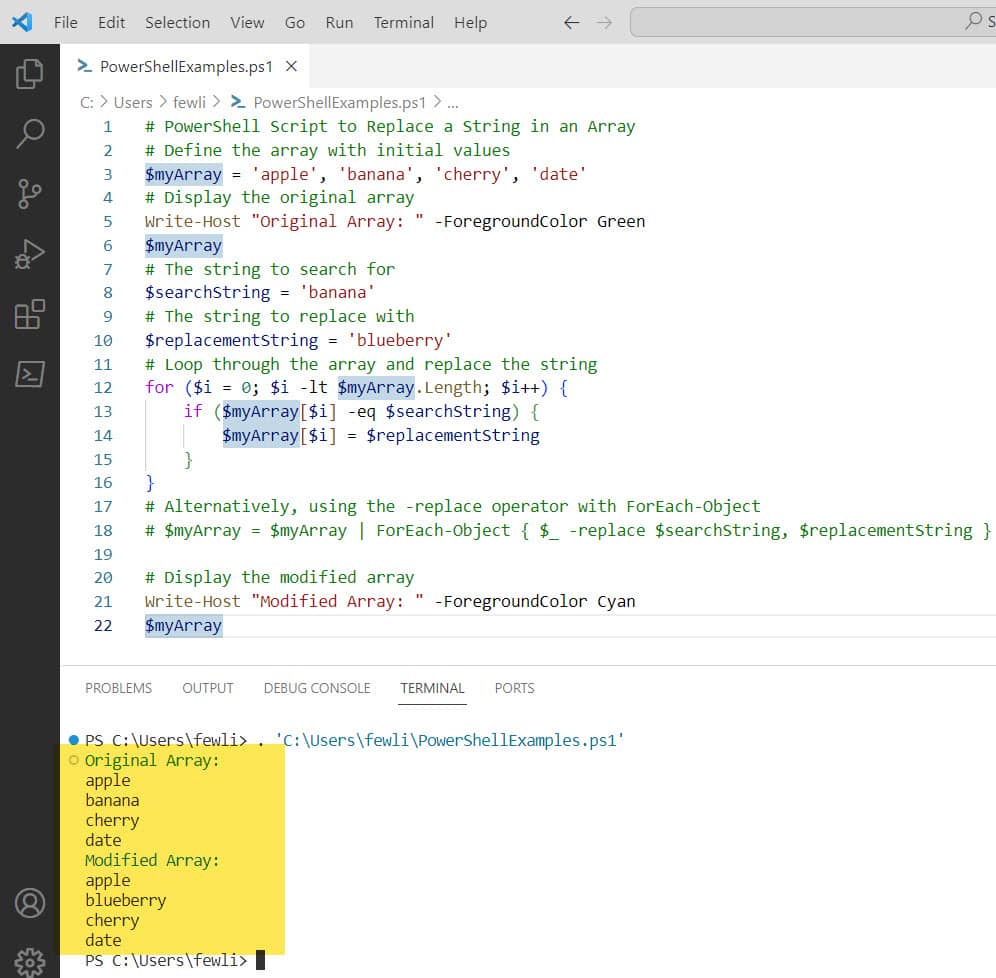Open the Accounts icon menu
Viewport: 996px width, 978px height.
[x=30, y=899]
